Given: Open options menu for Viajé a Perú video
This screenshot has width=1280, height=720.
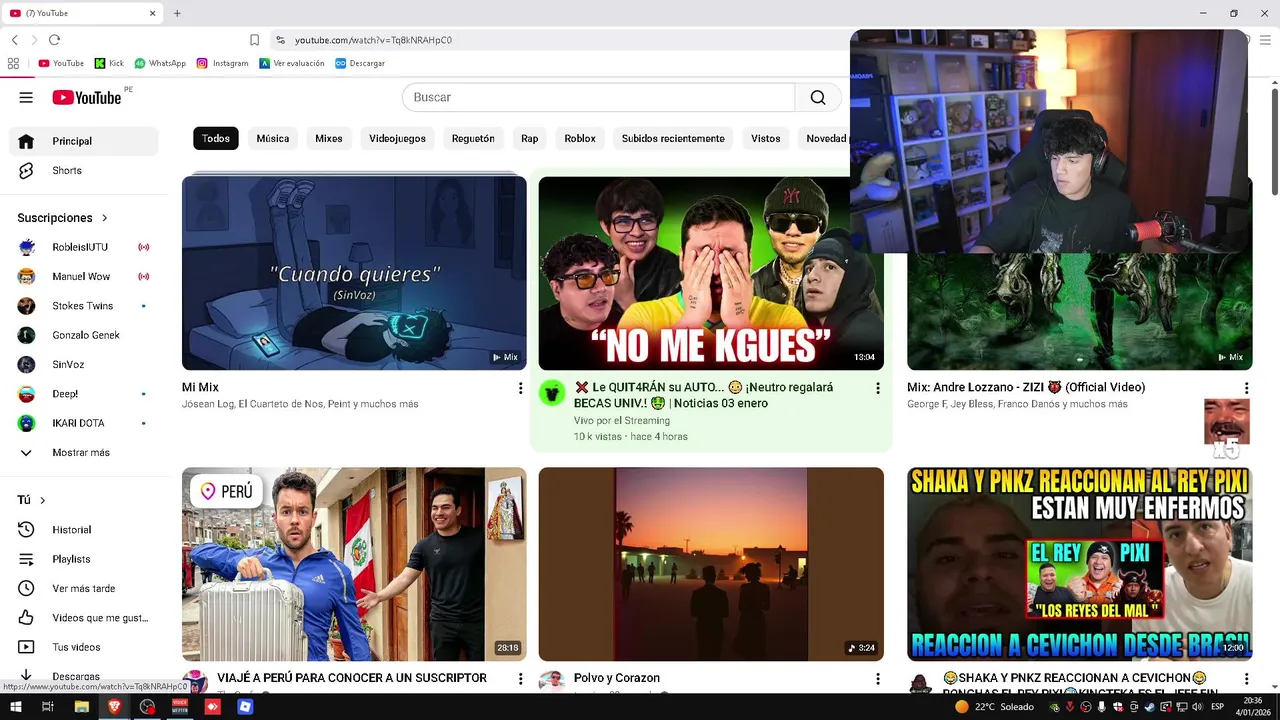Looking at the screenshot, I should click(520, 679).
